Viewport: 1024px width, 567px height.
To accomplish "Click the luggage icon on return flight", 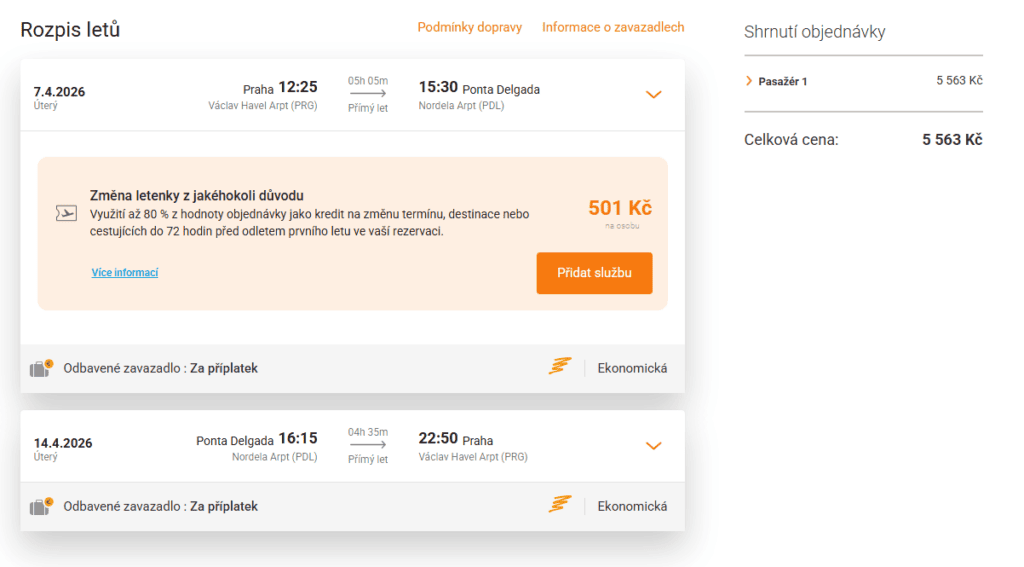I will 41,506.
